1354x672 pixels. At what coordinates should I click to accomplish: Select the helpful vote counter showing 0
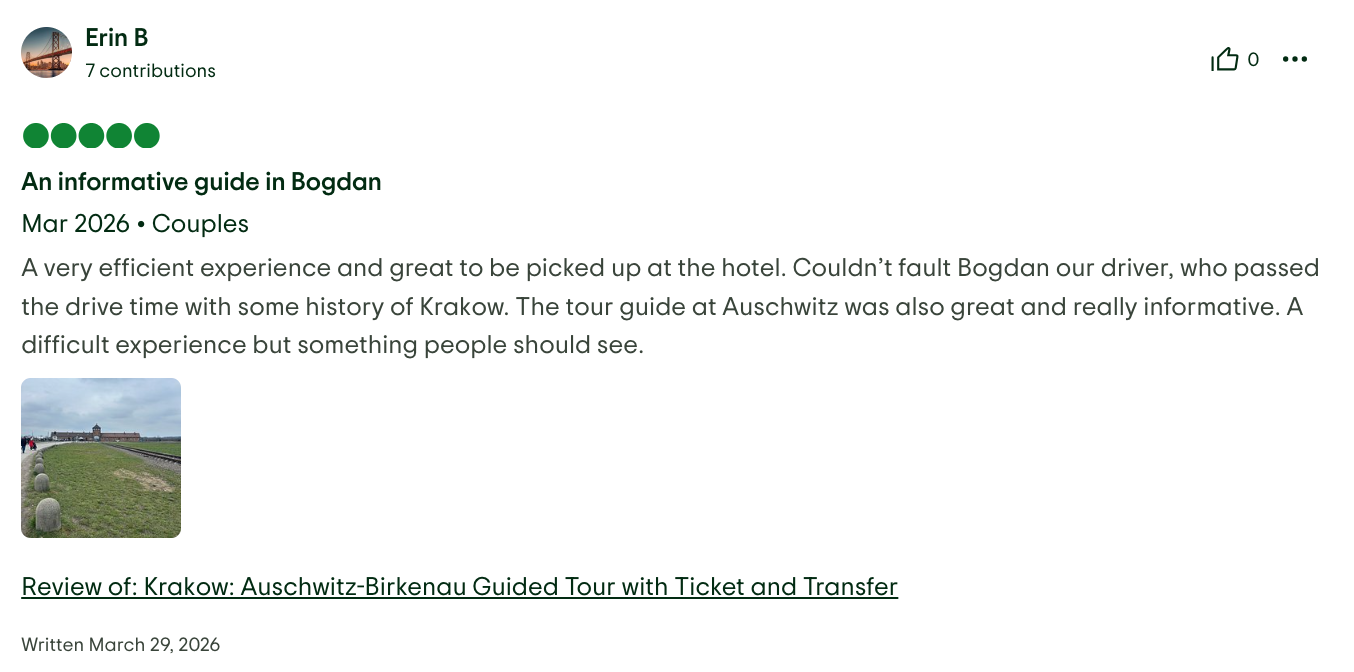1253,60
